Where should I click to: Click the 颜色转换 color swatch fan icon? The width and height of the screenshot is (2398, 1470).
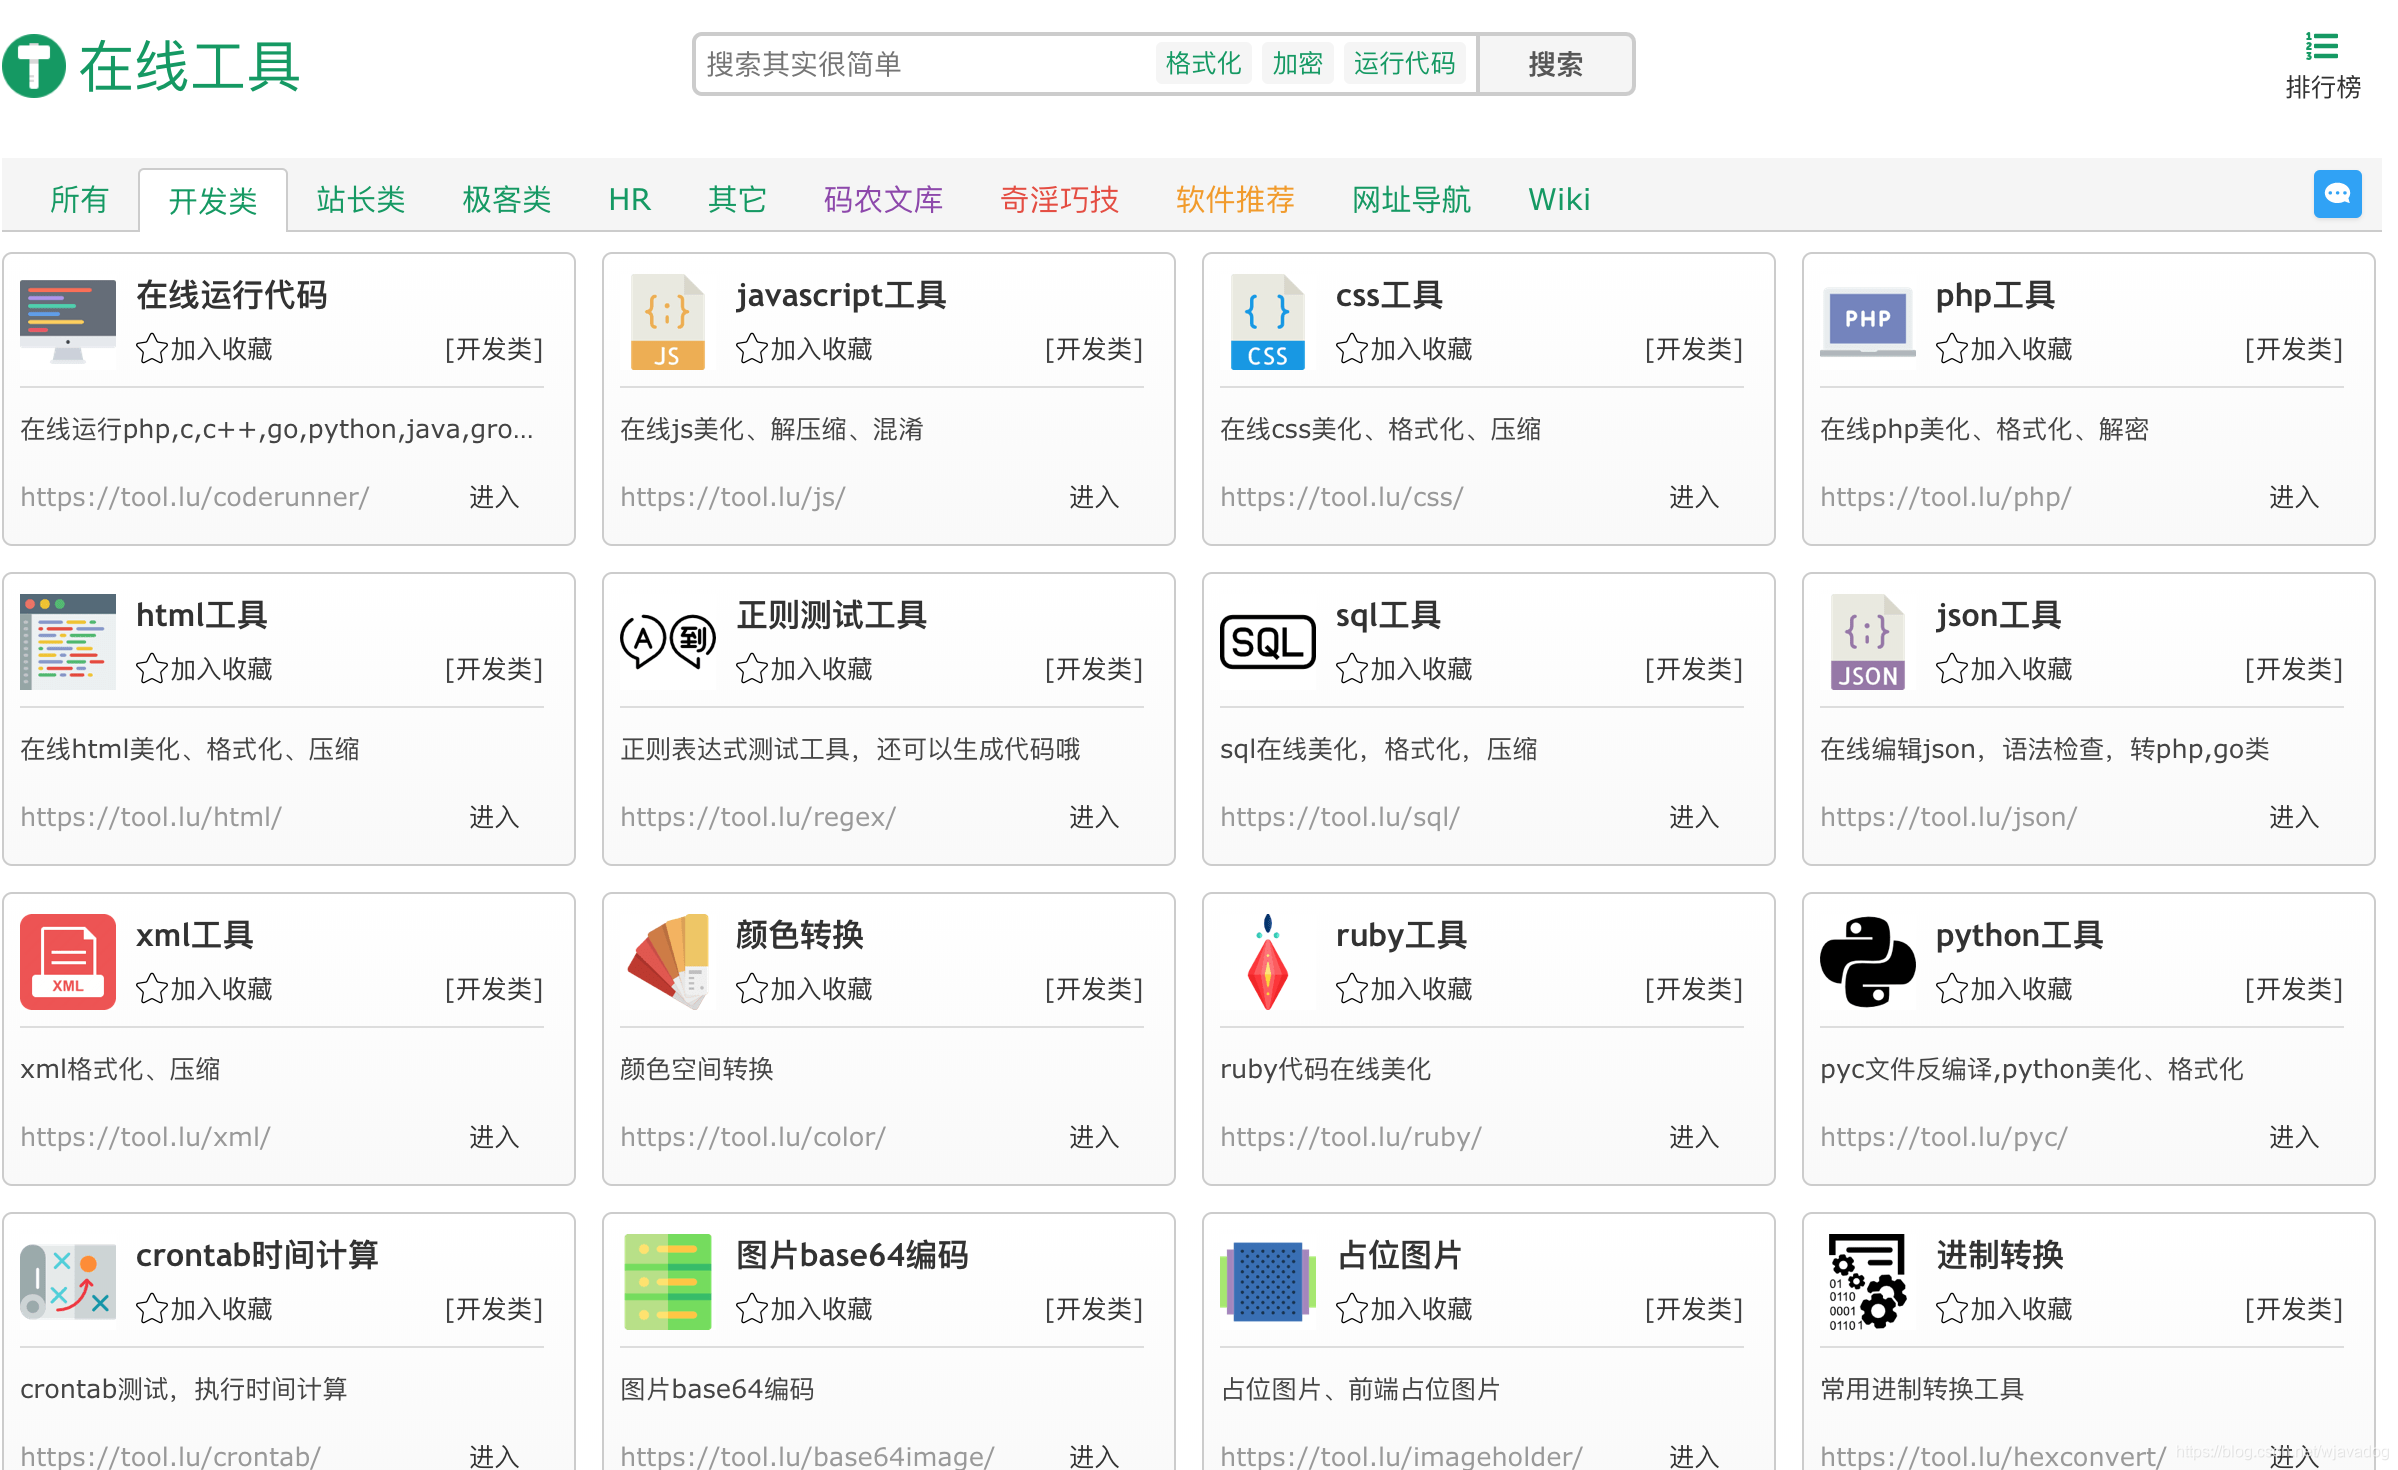tap(668, 962)
